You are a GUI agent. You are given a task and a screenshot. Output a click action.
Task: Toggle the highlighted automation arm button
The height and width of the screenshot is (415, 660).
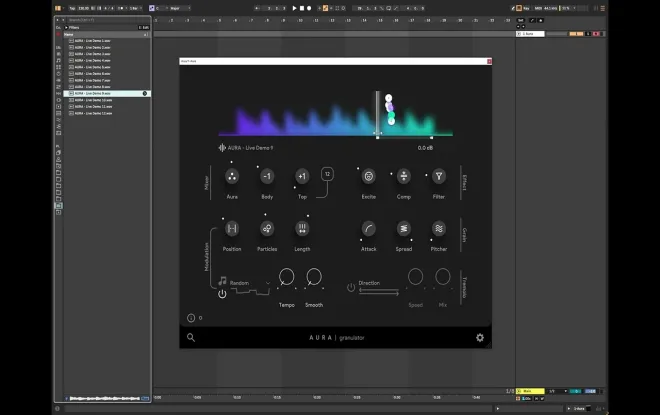(x=325, y=8)
